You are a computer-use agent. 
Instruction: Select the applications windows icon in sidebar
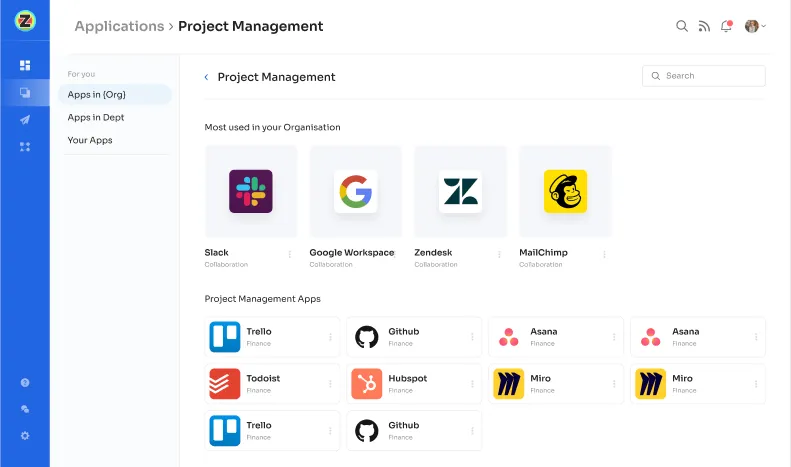(x=25, y=93)
